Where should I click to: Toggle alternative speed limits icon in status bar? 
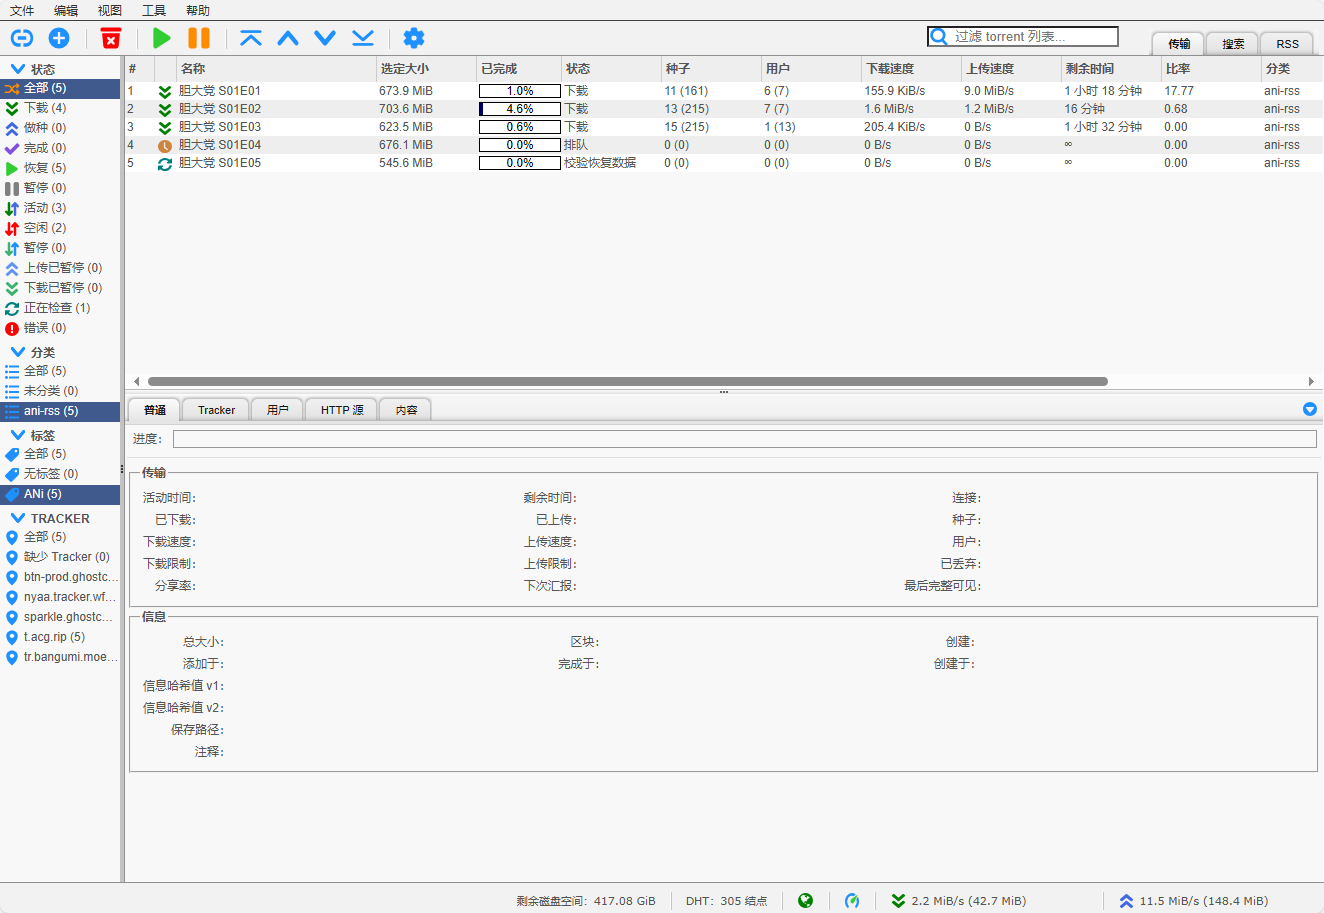click(852, 901)
